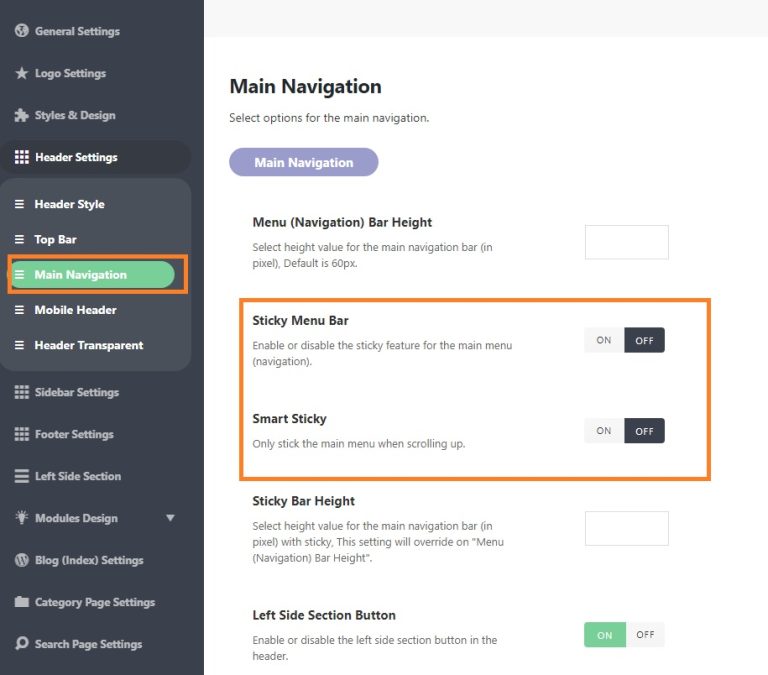Click the Mobile Header list icon
This screenshot has height=675, width=768.
click(x=19, y=310)
